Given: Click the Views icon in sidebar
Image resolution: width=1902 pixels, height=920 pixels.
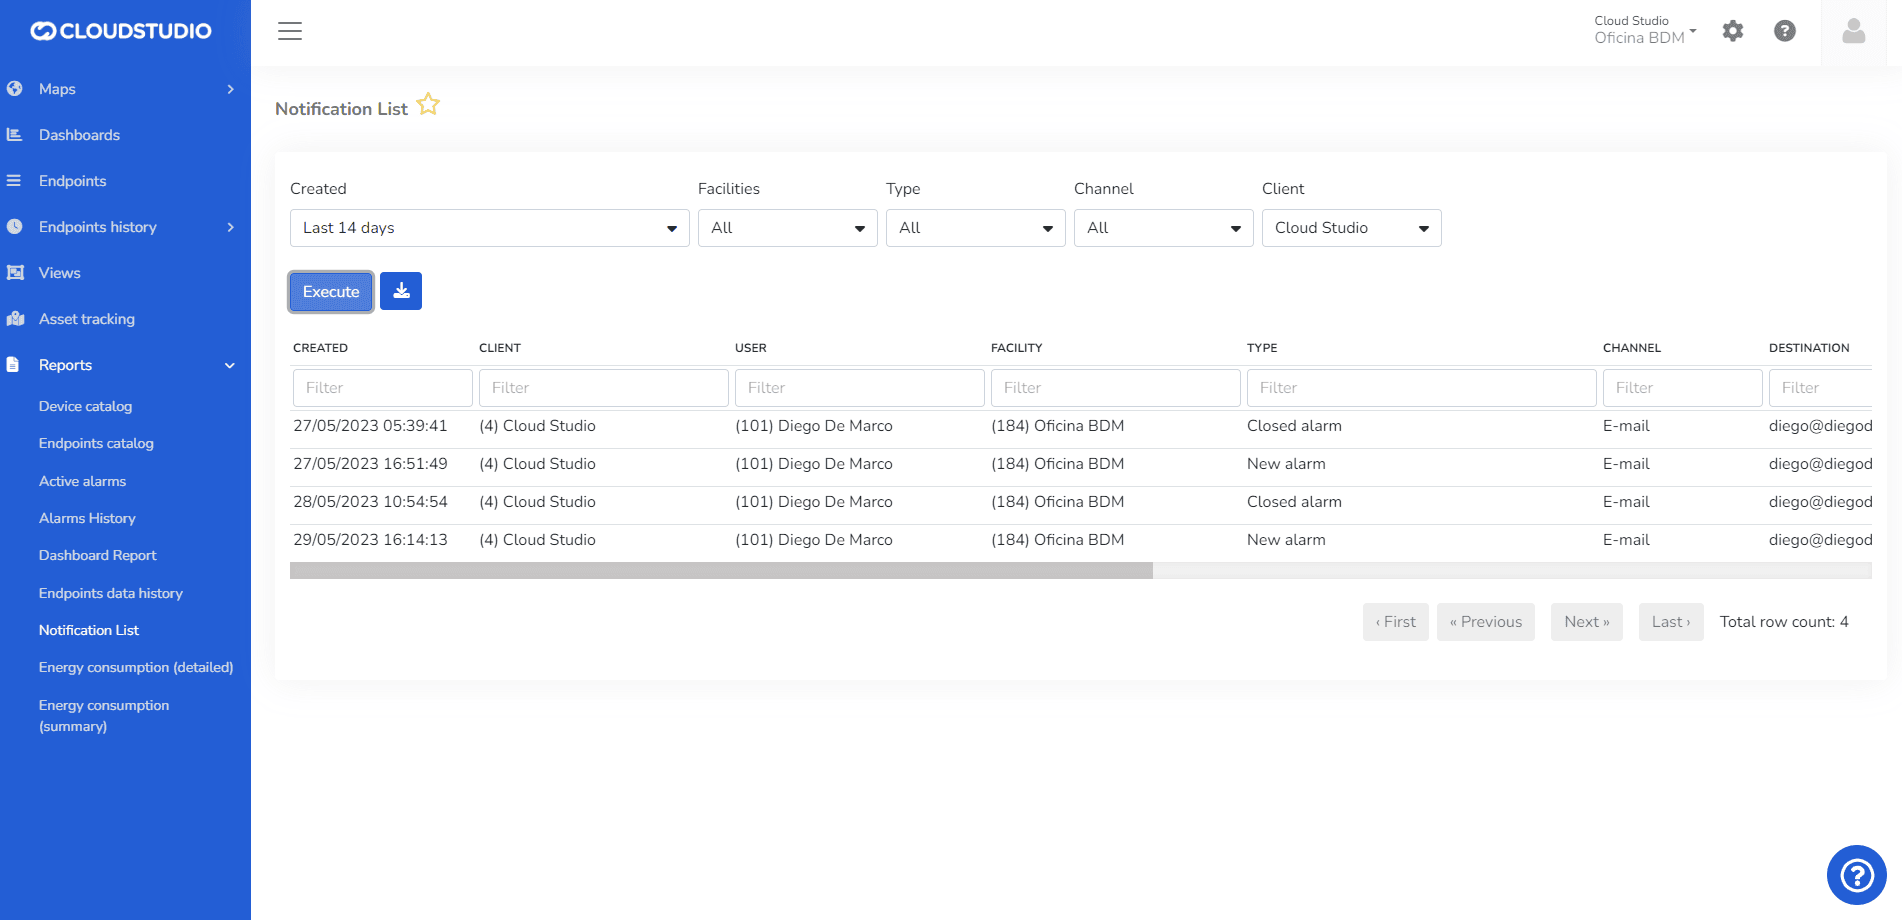Looking at the screenshot, I should pos(15,273).
